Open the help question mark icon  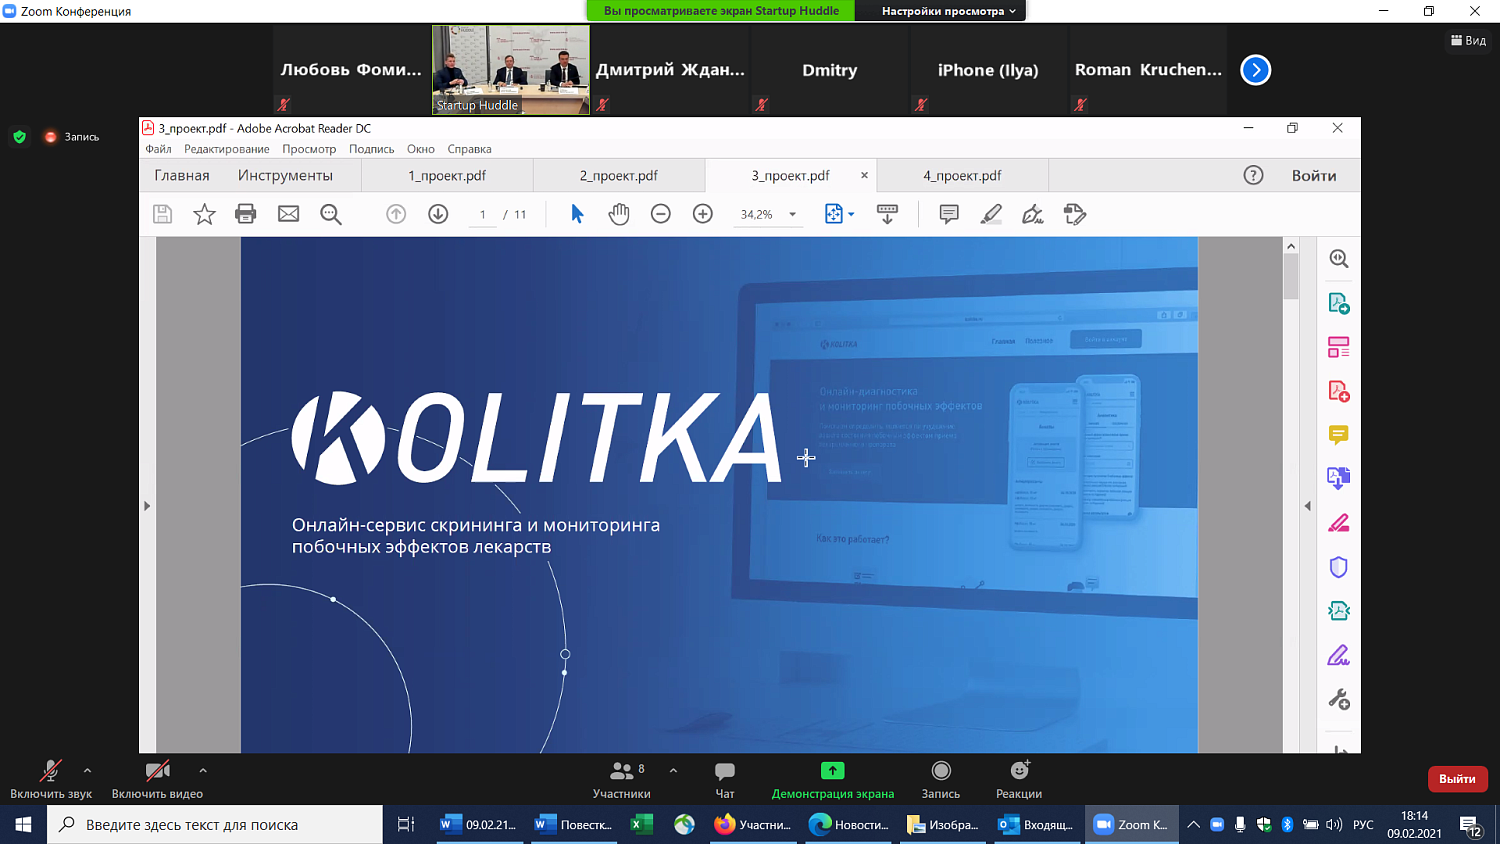tap(1253, 175)
